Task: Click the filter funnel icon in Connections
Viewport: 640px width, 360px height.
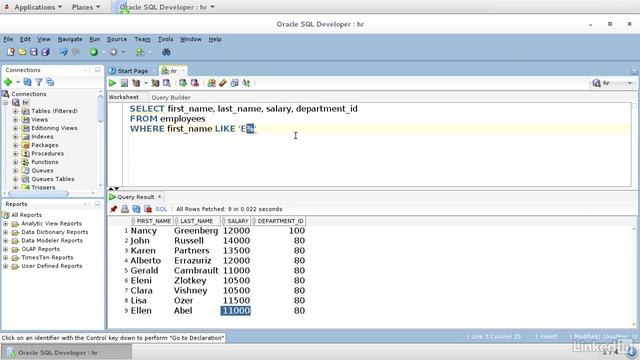Action: pyautogui.click(x=39, y=82)
